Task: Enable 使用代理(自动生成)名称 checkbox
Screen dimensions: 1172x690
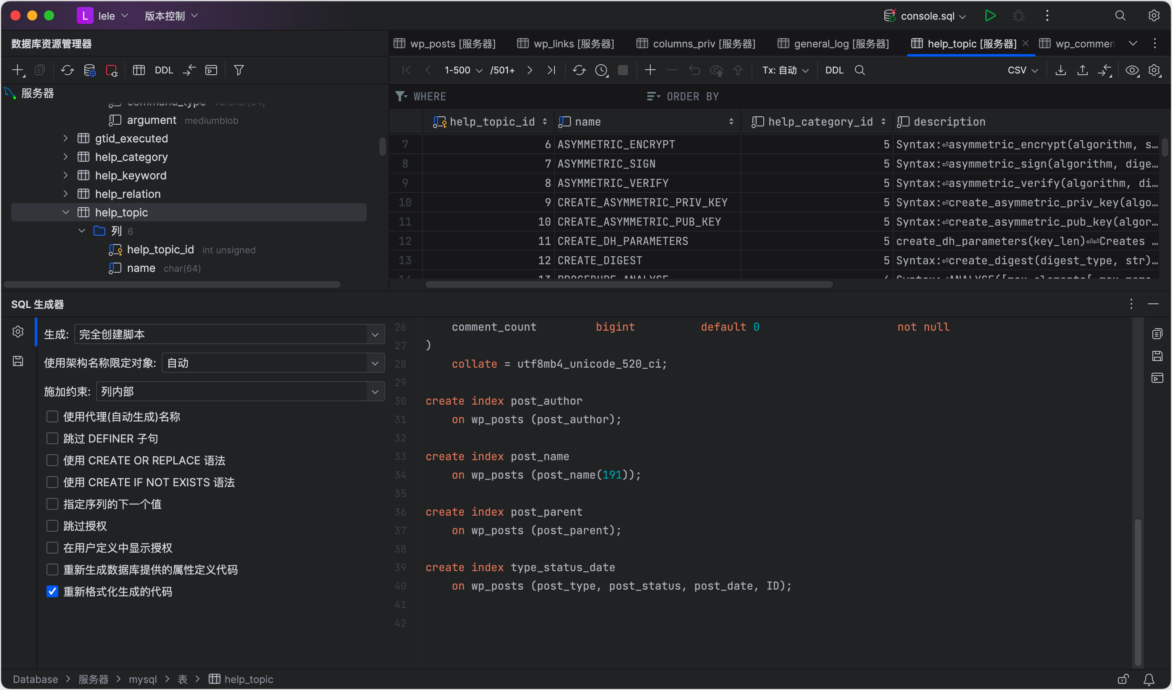Action: pyautogui.click(x=52, y=416)
